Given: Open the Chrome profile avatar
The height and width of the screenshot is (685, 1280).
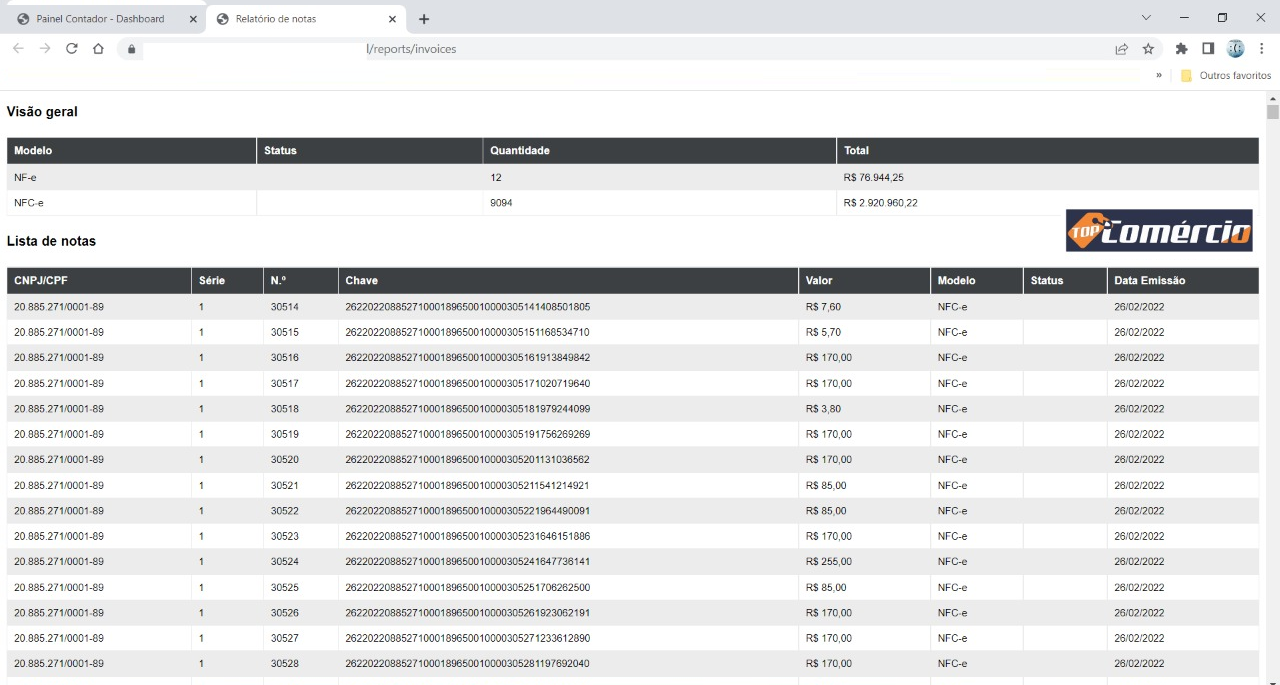Looking at the screenshot, I should [x=1235, y=49].
